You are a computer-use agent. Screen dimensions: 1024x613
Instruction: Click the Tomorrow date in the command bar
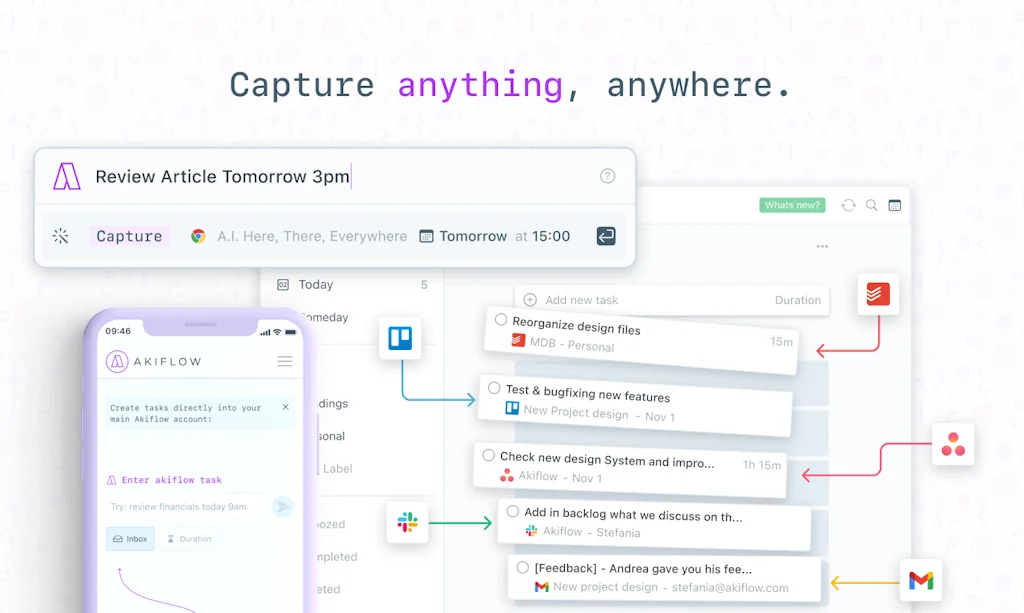click(x=473, y=236)
